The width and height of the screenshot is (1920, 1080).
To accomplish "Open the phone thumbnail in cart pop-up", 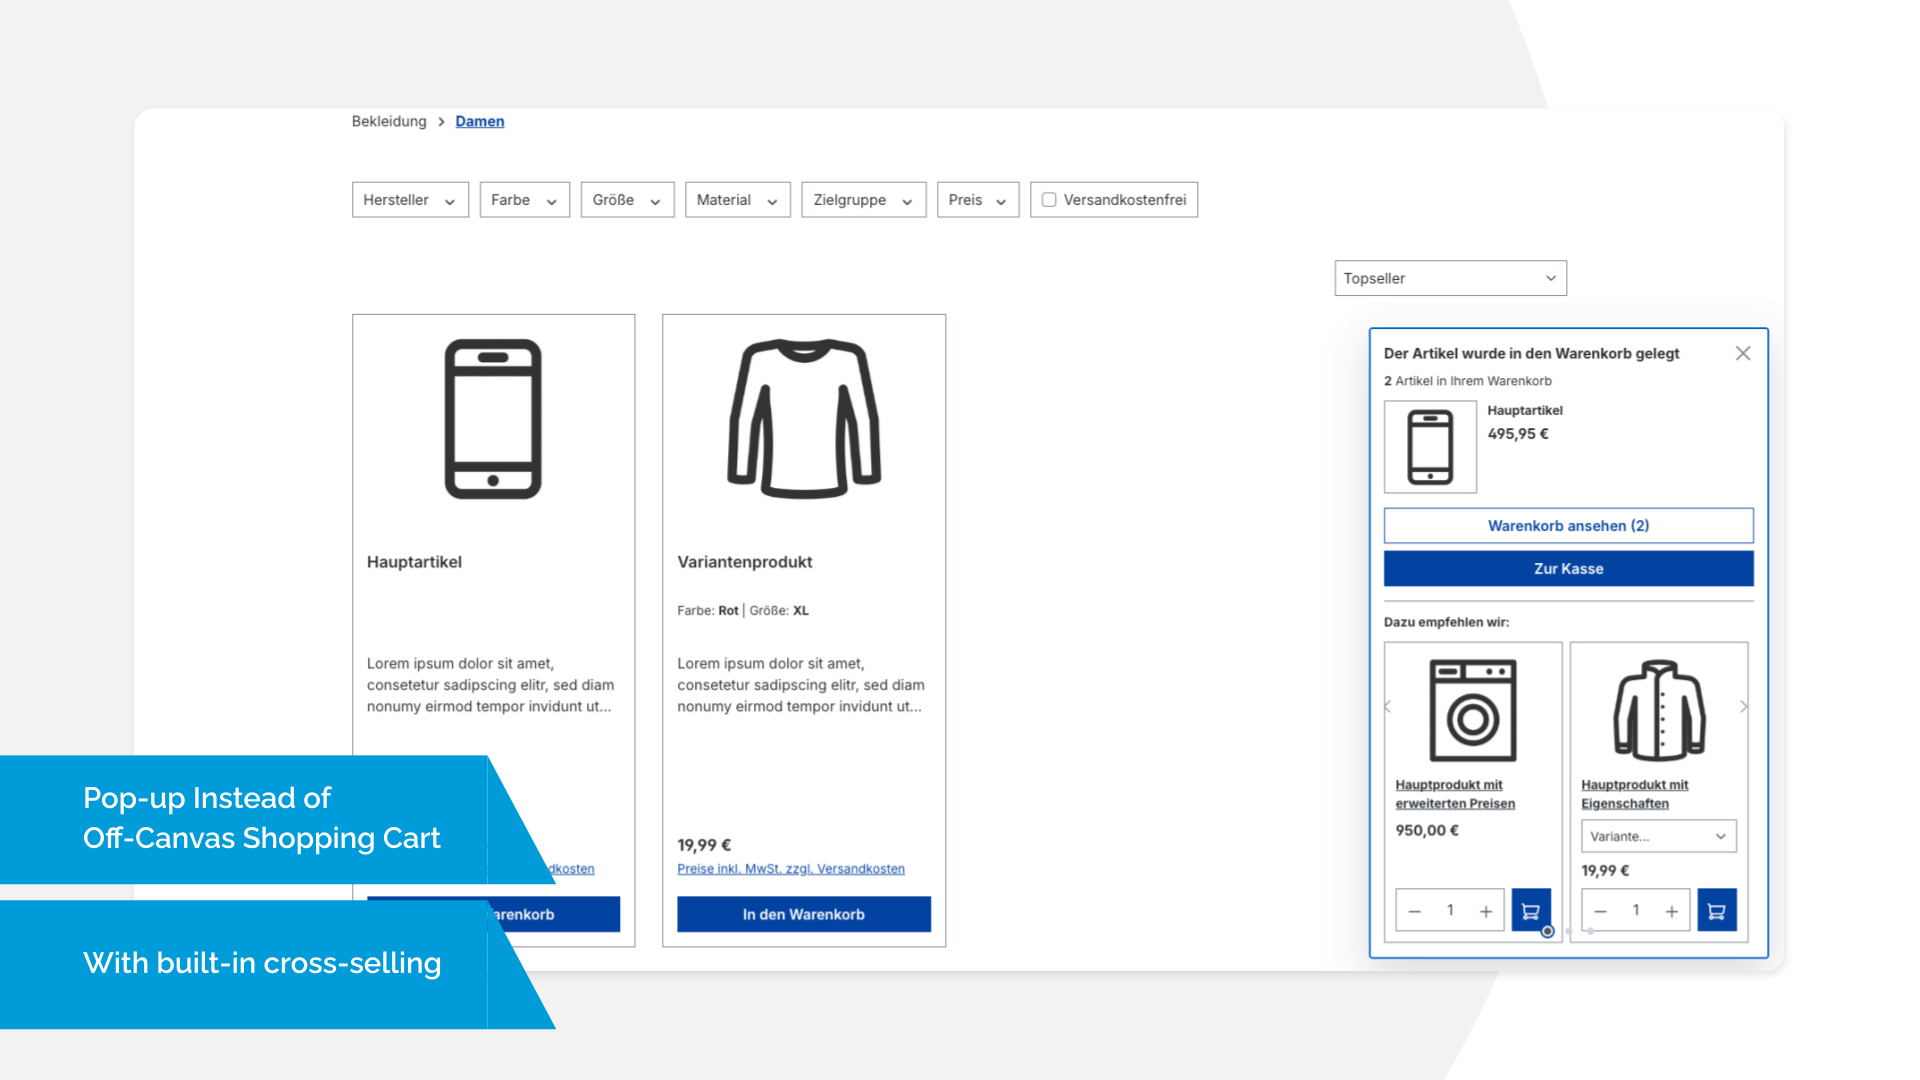I will pos(1430,447).
